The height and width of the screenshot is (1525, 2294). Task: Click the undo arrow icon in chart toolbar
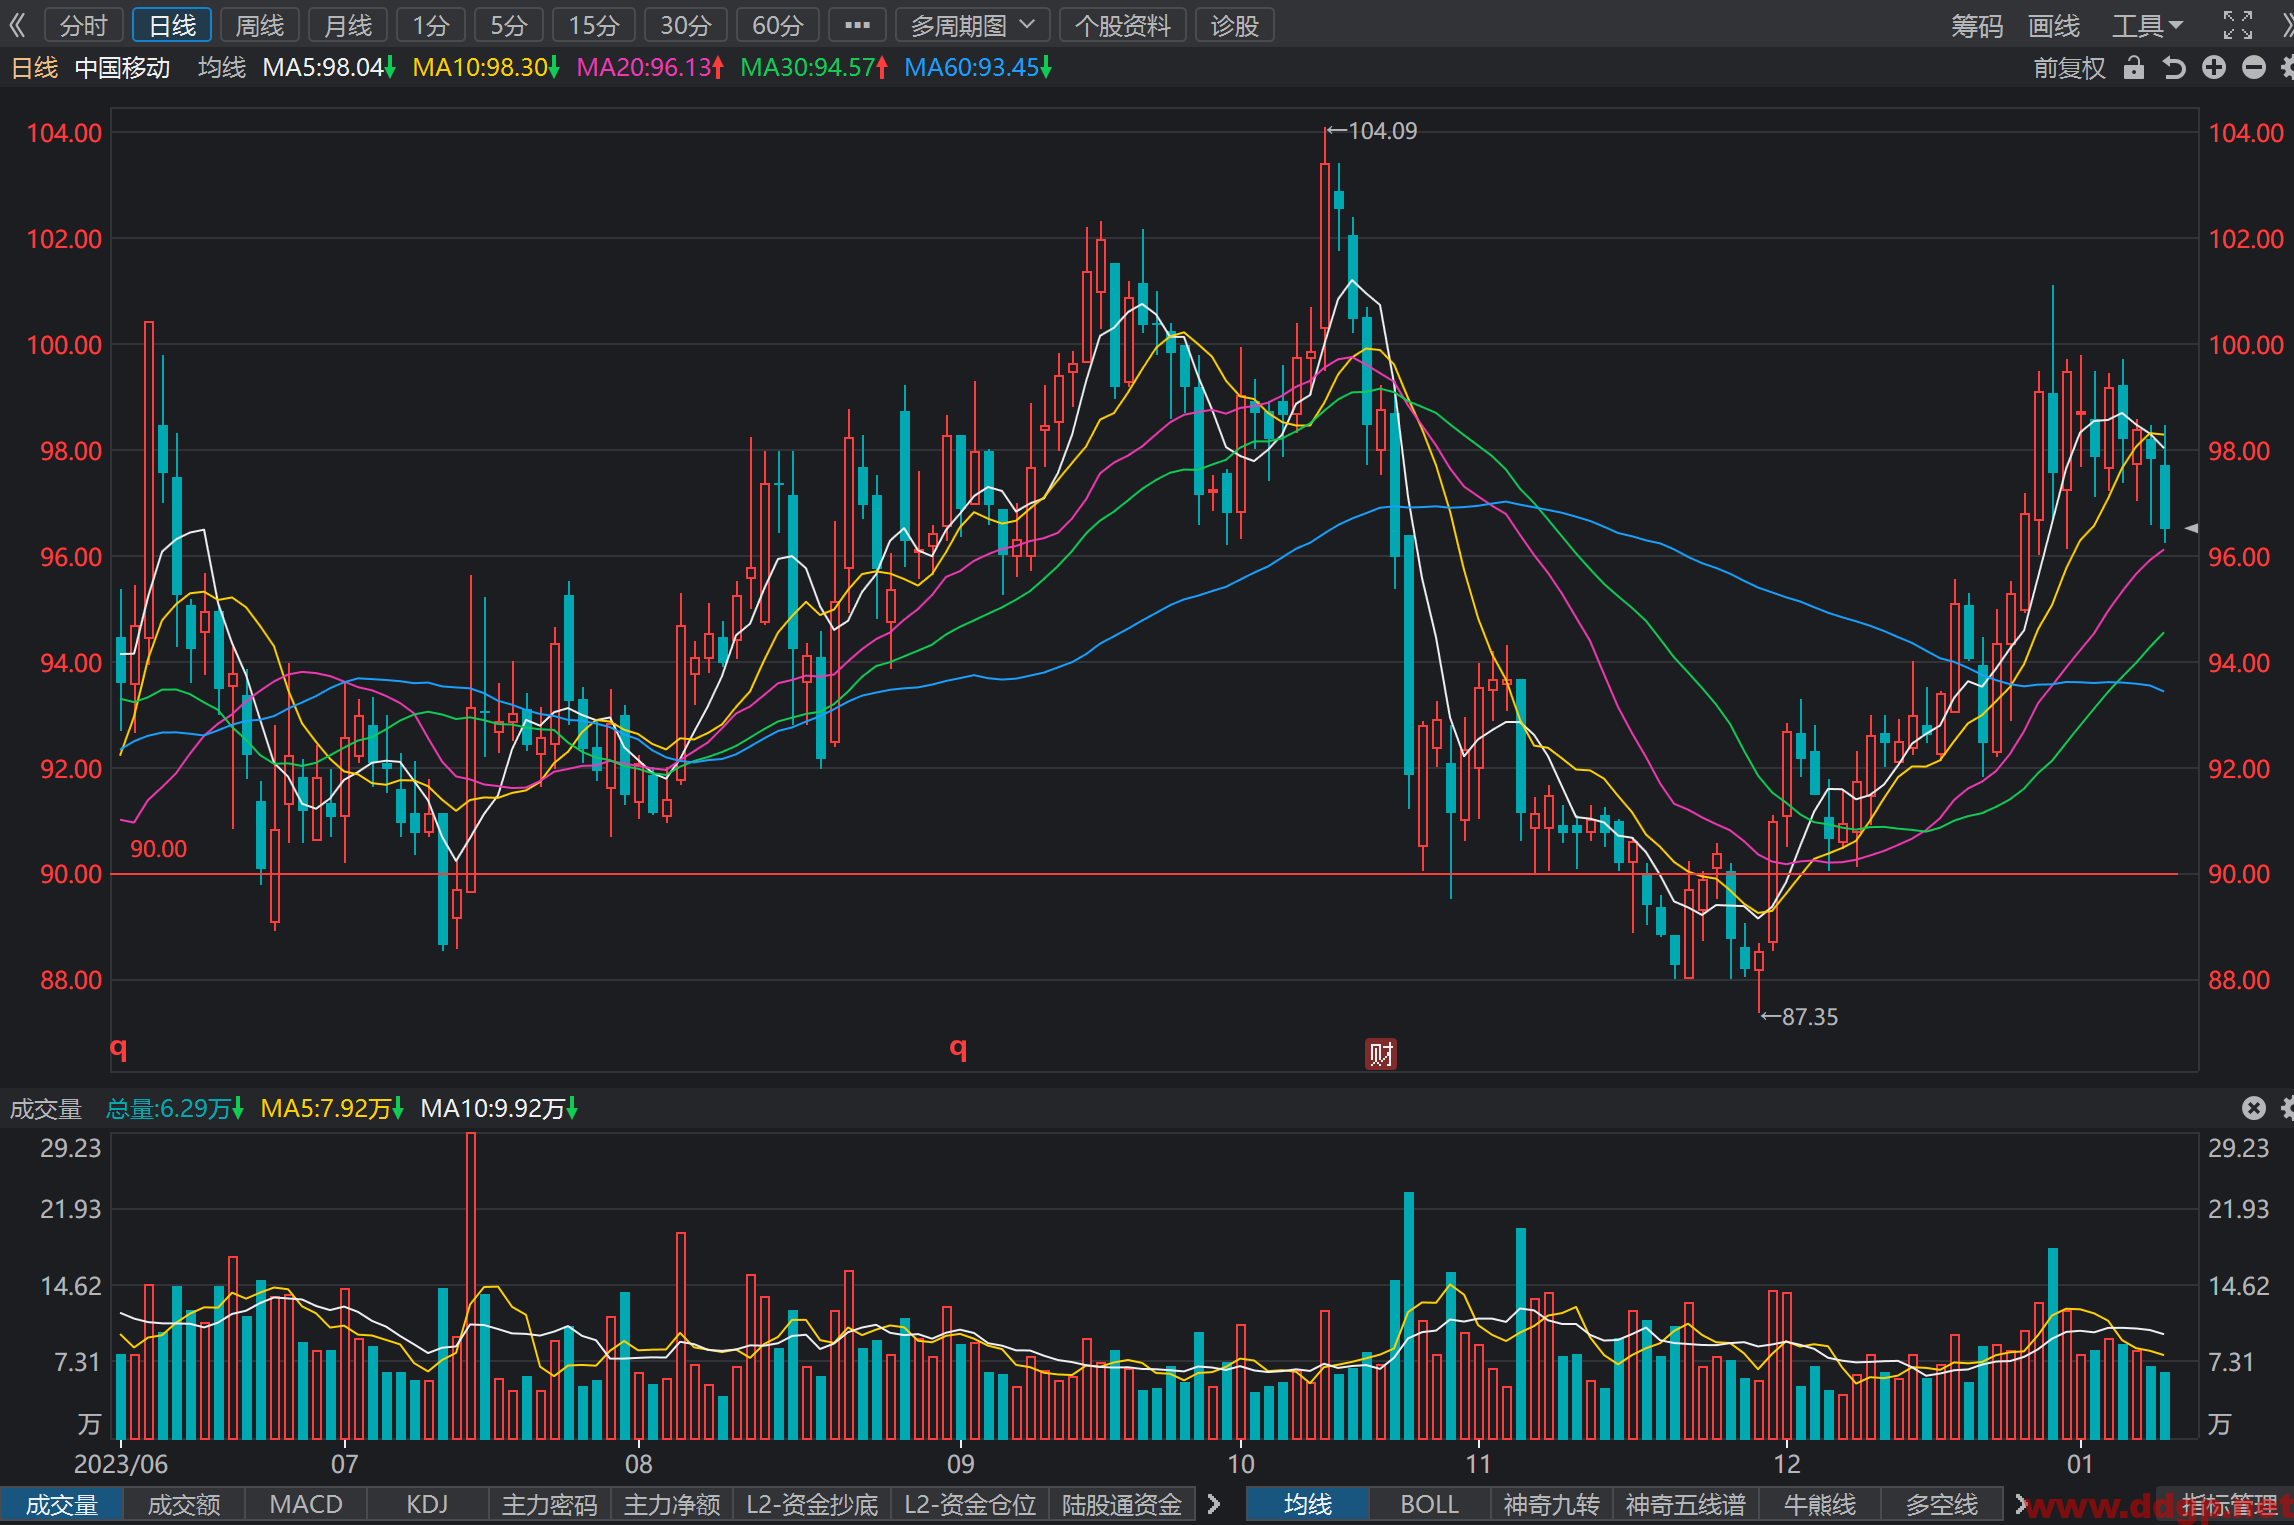tap(2174, 67)
